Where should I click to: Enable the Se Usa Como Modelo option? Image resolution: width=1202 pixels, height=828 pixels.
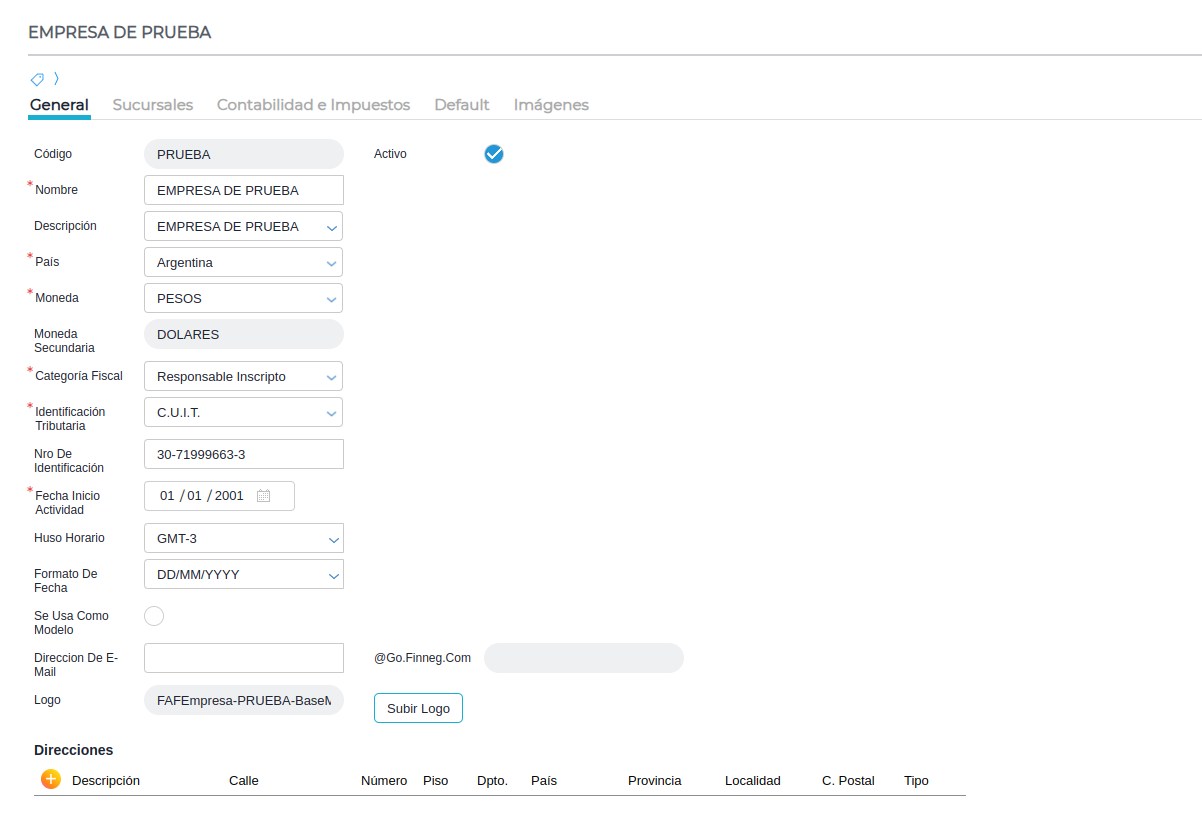pyautogui.click(x=154, y=616)
